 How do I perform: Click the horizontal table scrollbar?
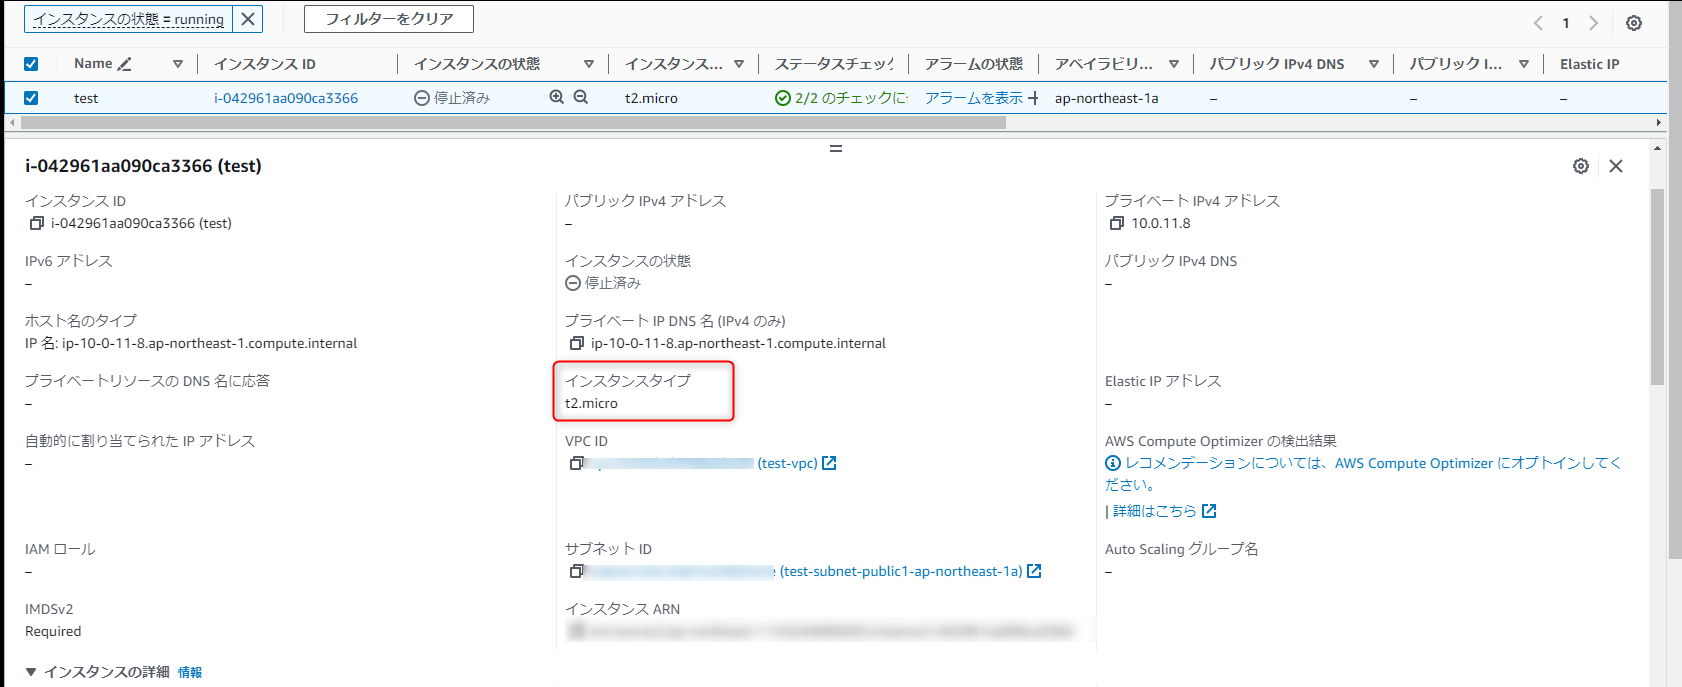tap(513, 122)
